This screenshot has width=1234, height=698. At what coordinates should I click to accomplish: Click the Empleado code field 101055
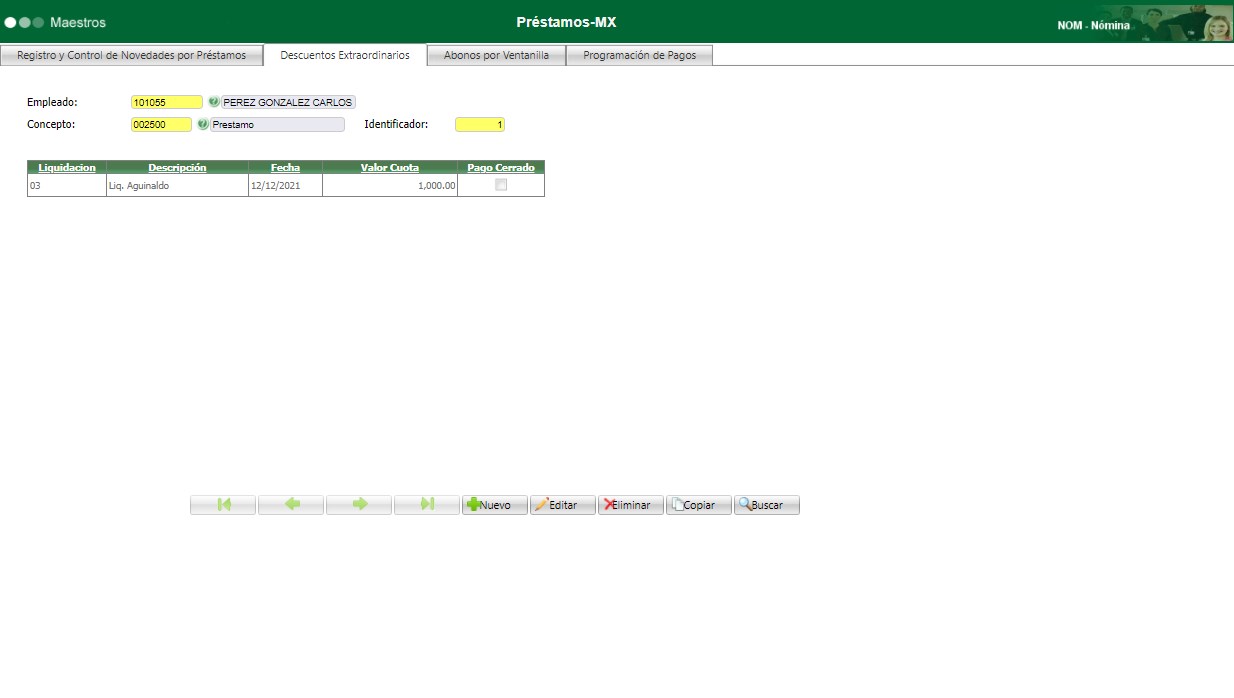click(x=167, y=102)
